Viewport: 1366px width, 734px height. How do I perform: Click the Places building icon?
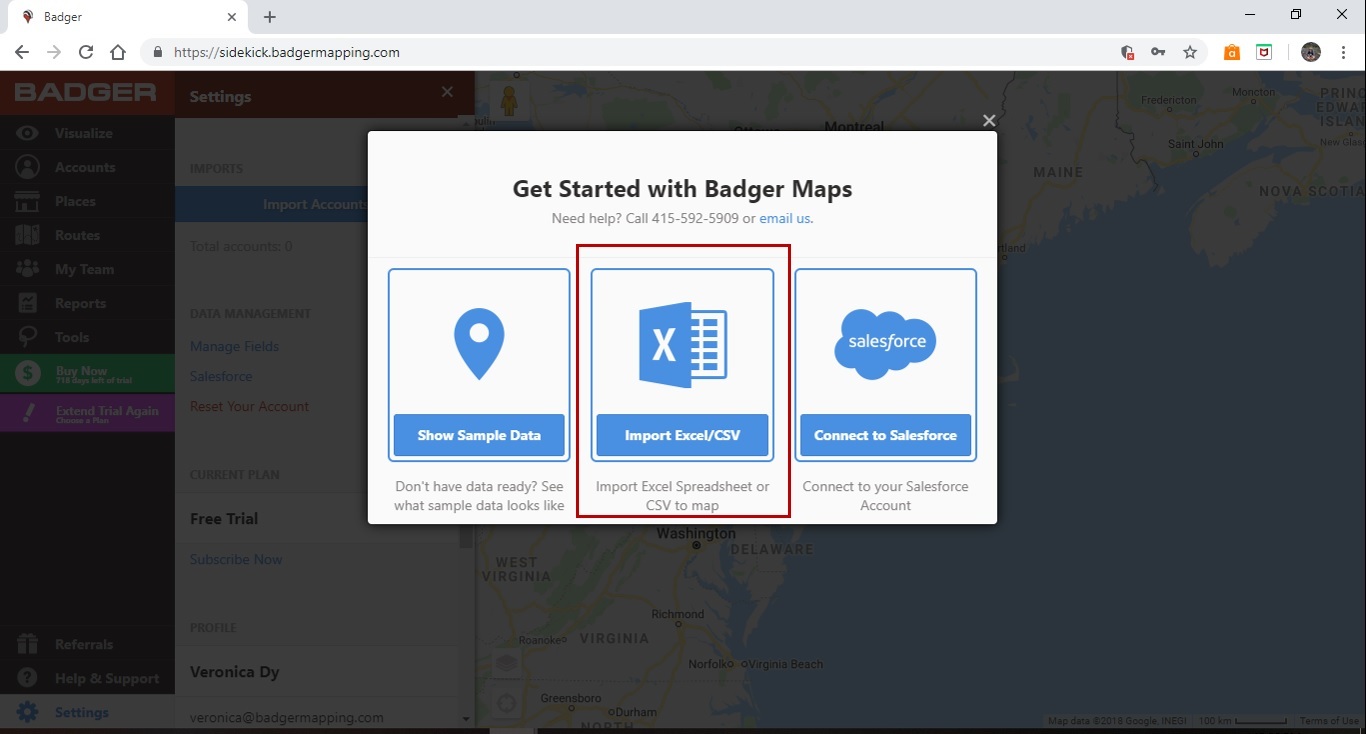tap(27, 201)
